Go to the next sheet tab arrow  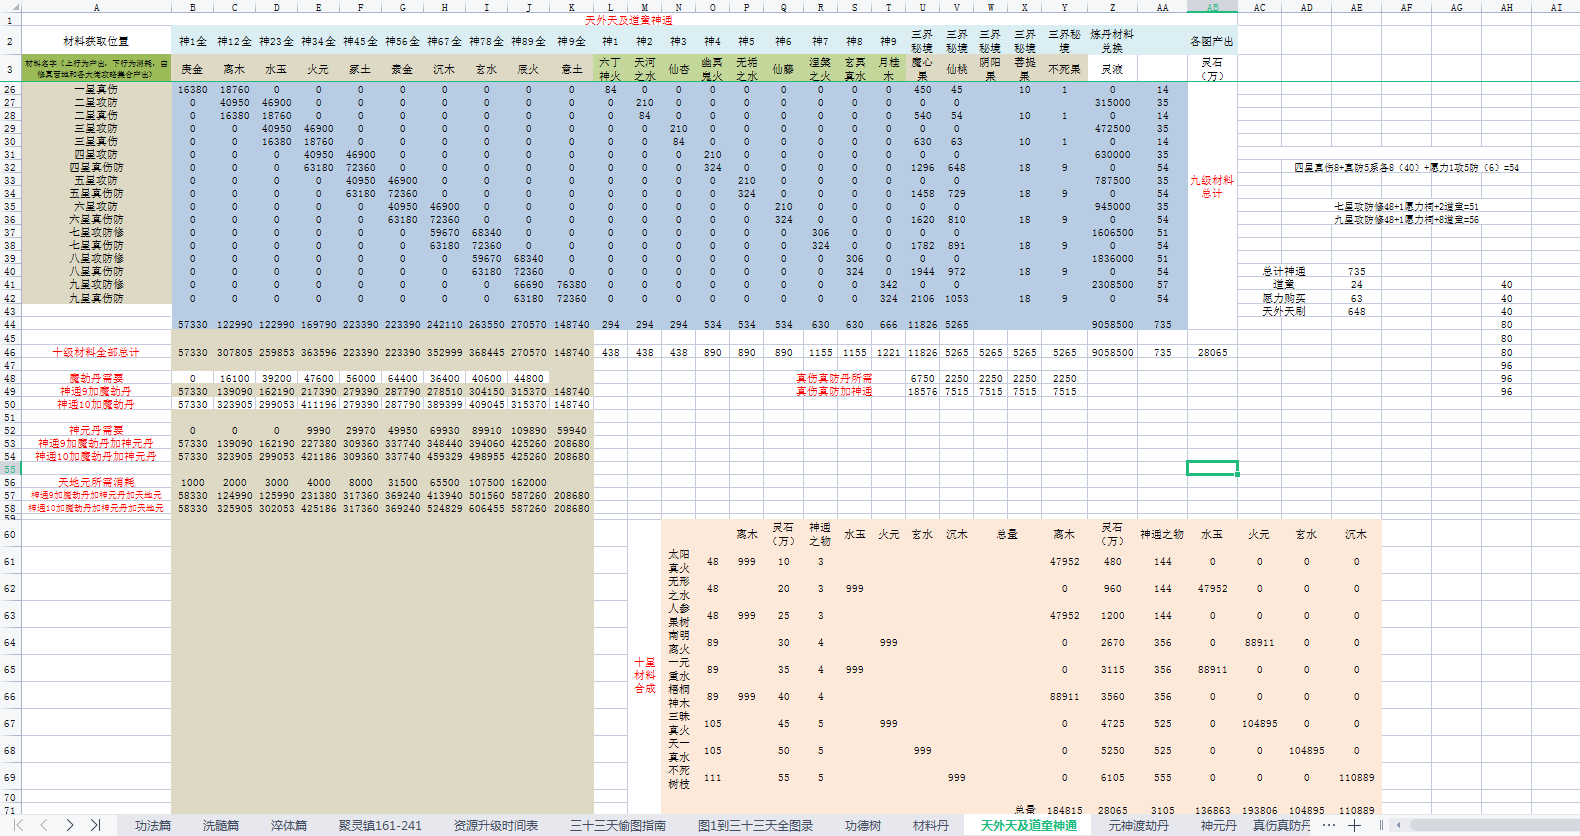[x=69, y=825]
